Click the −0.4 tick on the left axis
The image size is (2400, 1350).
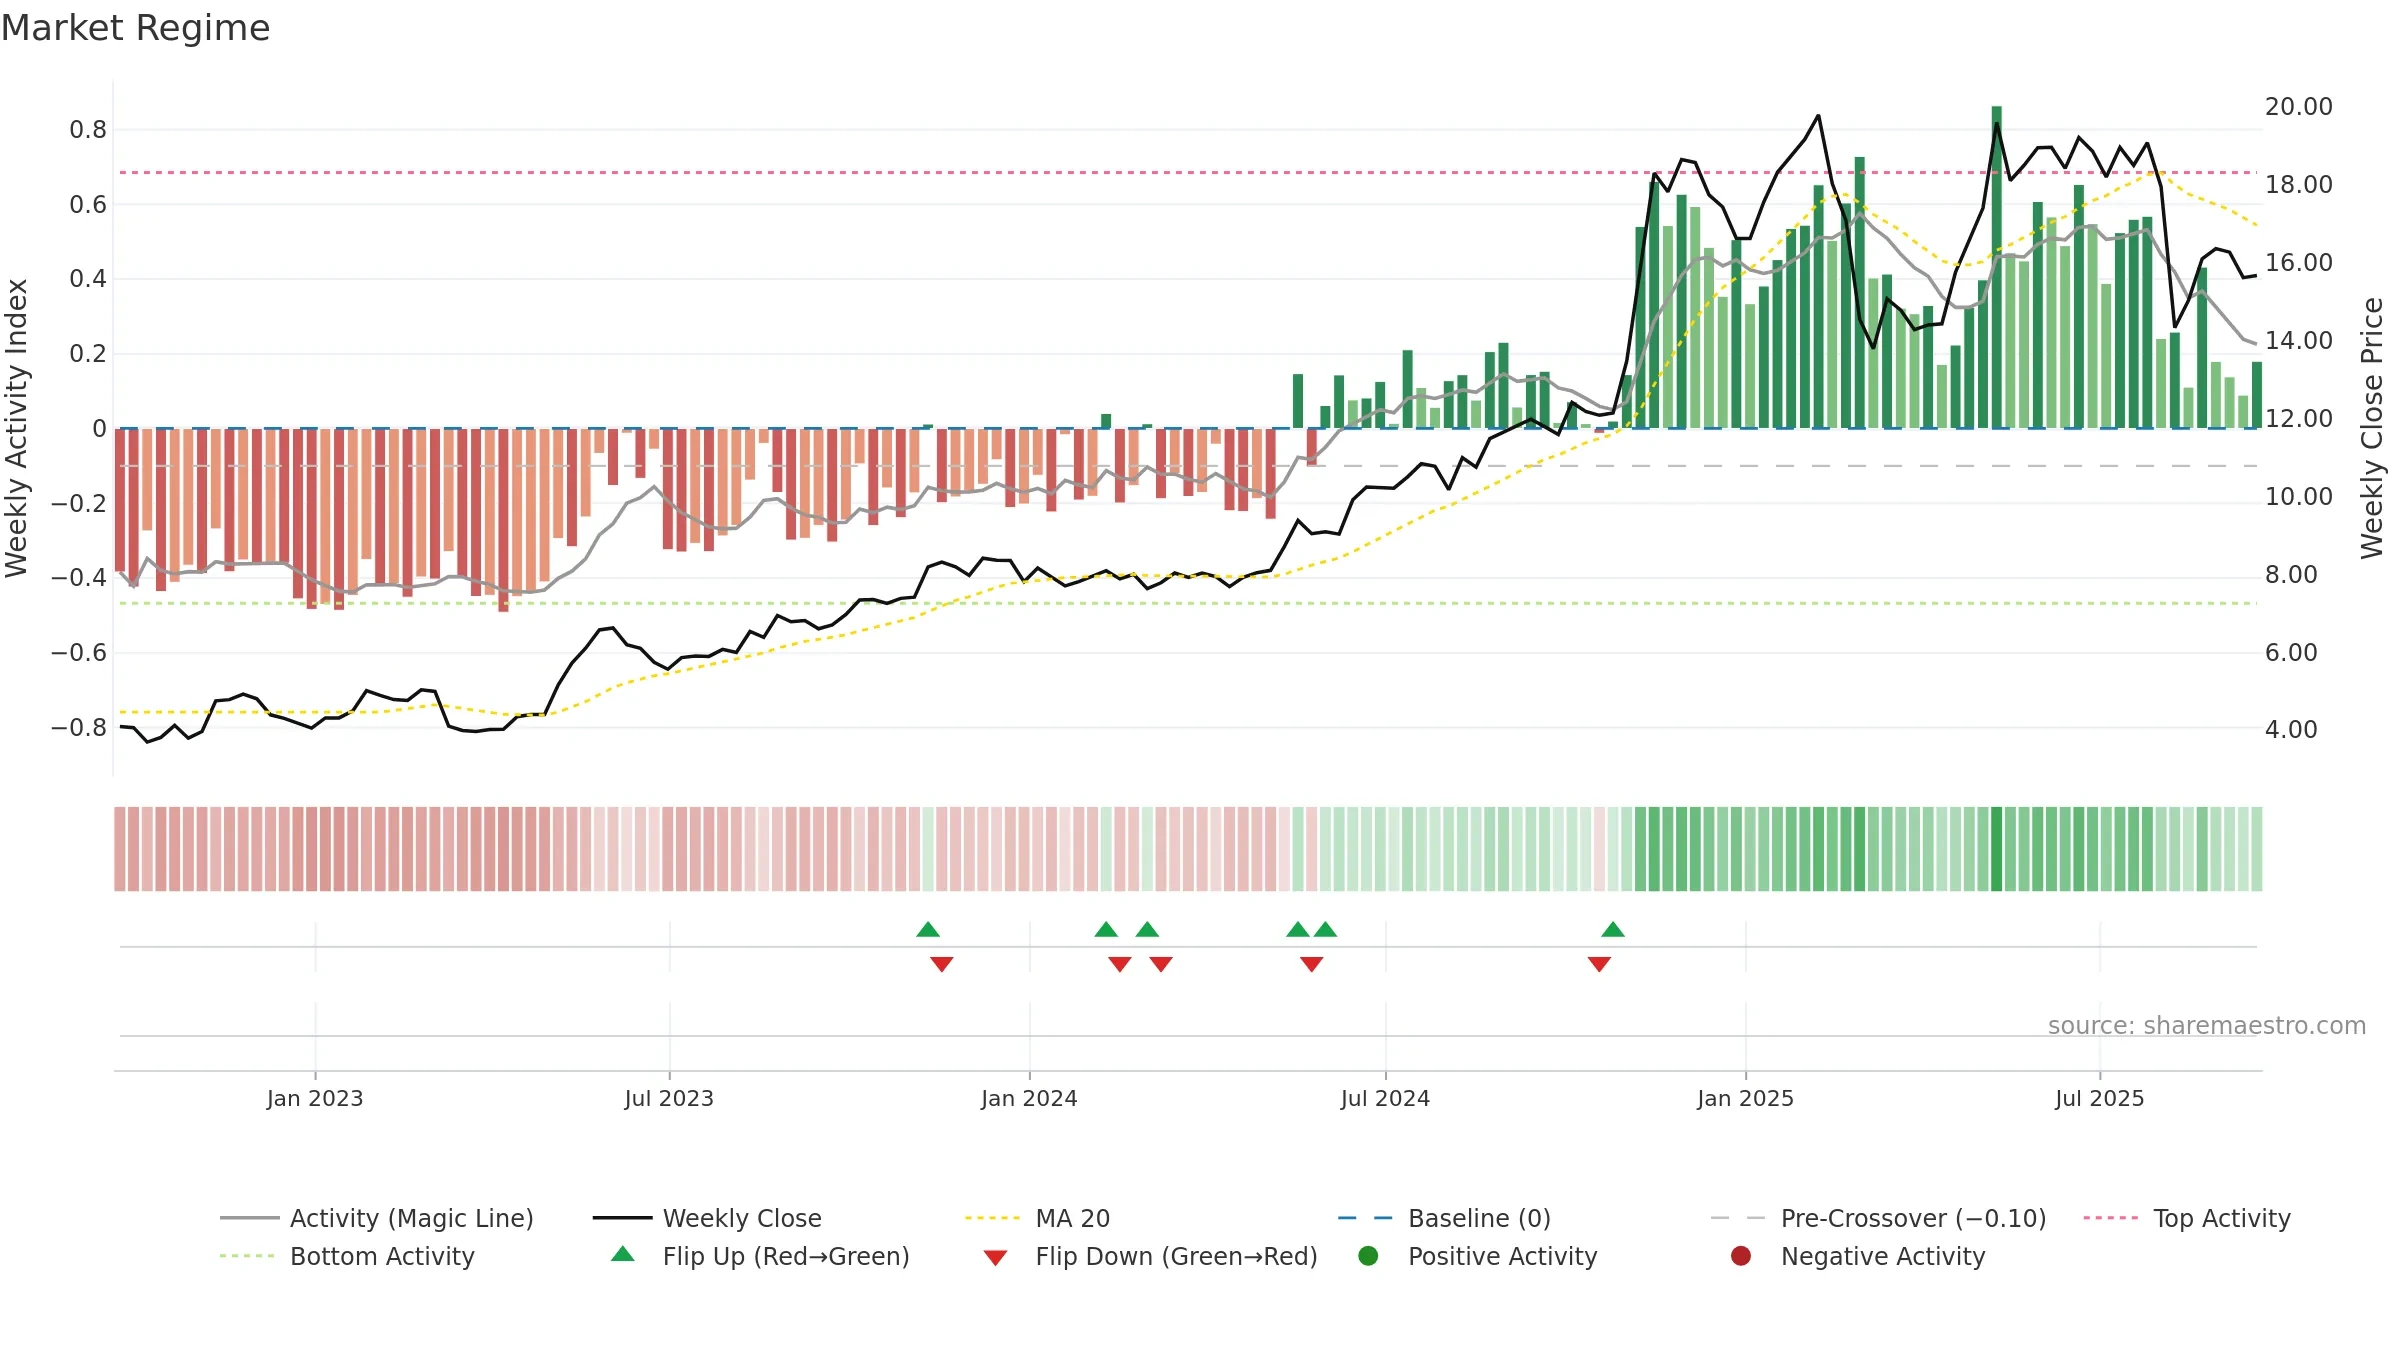pos(79,578)
